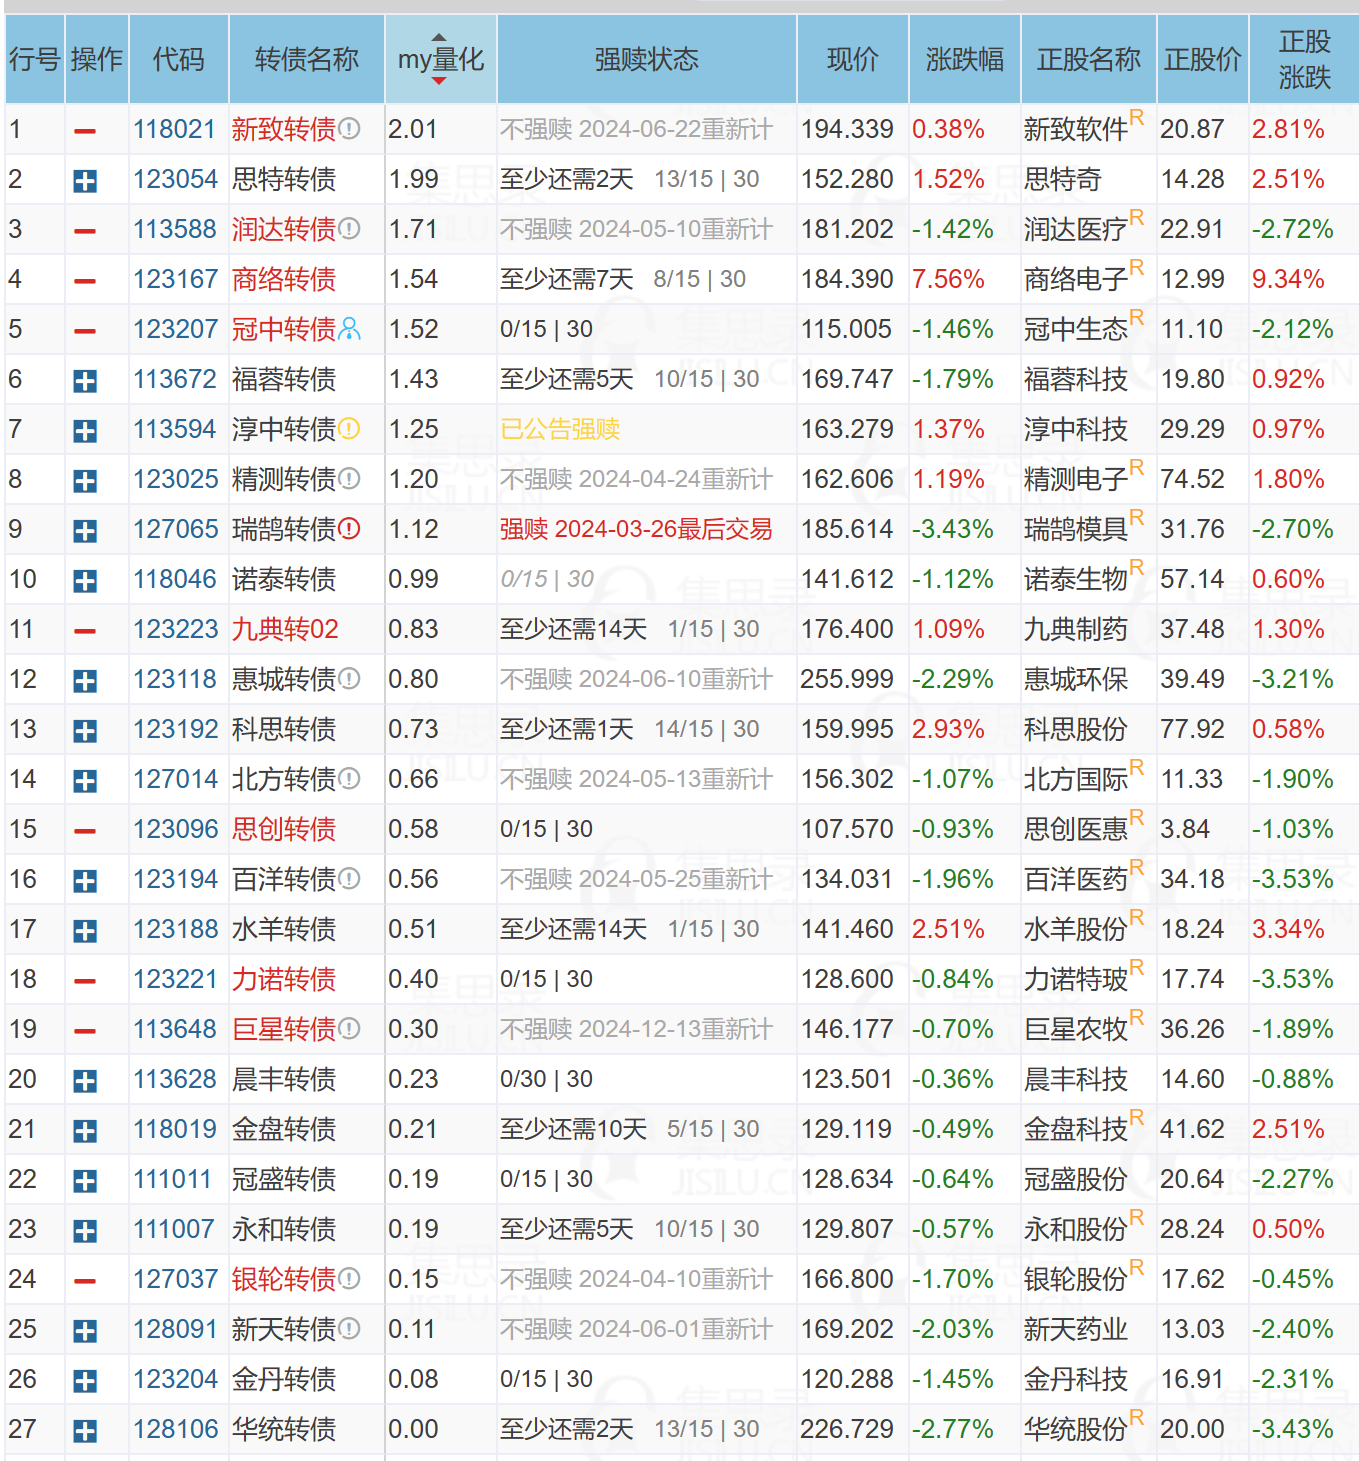Click the 强赎 2024-03-26最后交易 status text

click(x=636, y=529)
